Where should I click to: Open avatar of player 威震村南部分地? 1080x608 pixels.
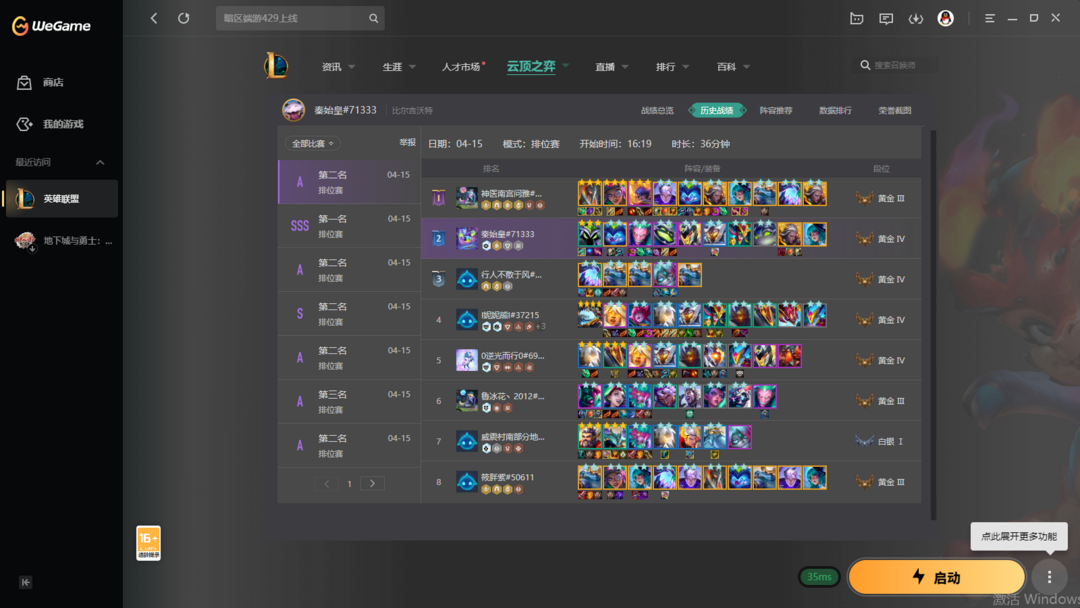[466, 441]
